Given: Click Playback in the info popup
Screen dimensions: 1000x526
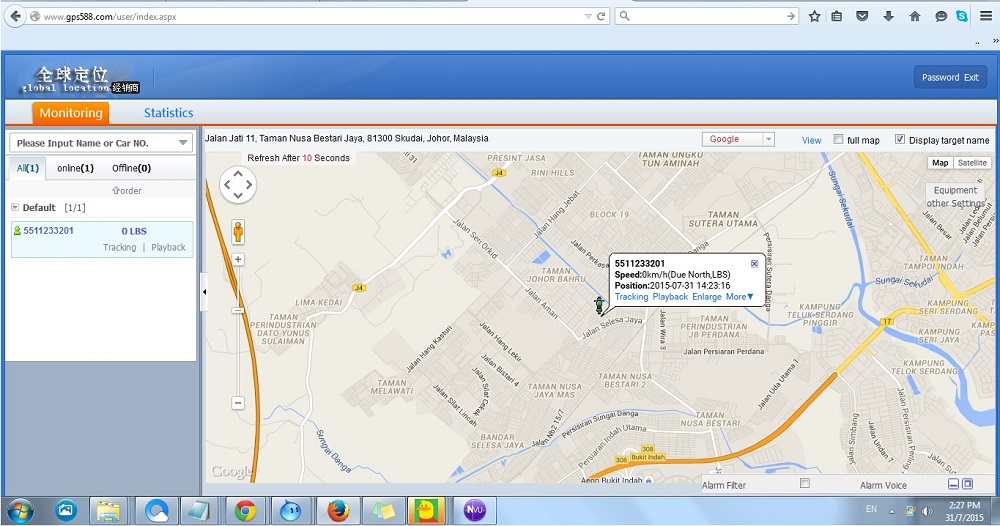Looking at the screenshot, I should (670, 296).
